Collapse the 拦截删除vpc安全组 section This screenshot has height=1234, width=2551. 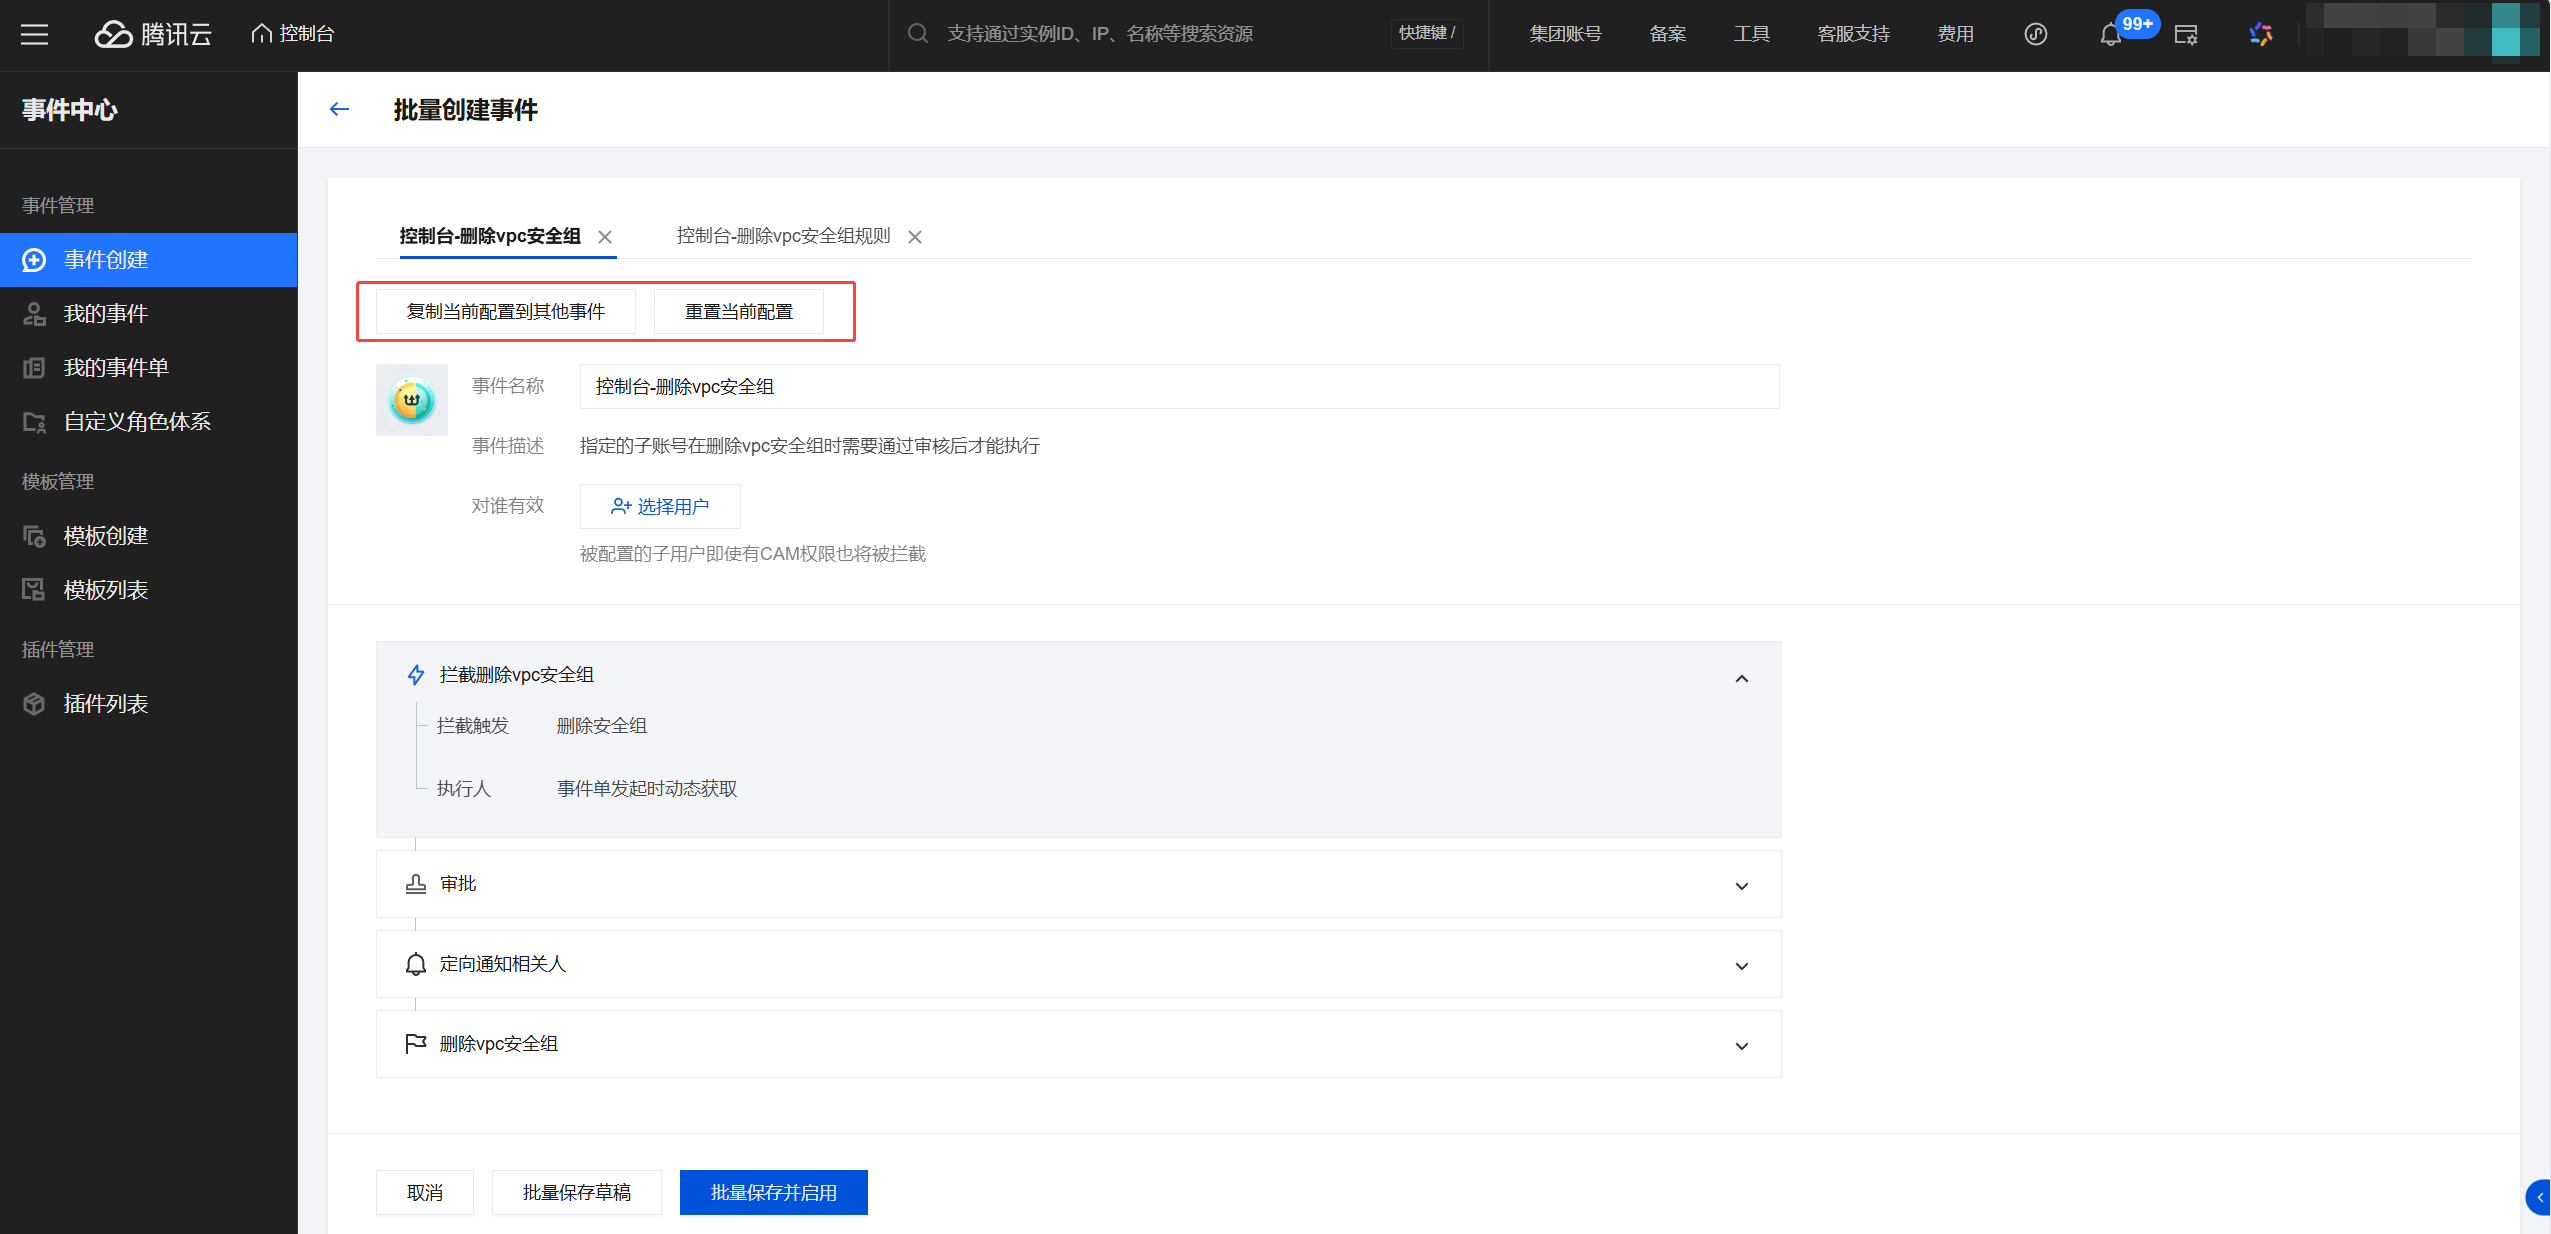(x=1741, y=679)
